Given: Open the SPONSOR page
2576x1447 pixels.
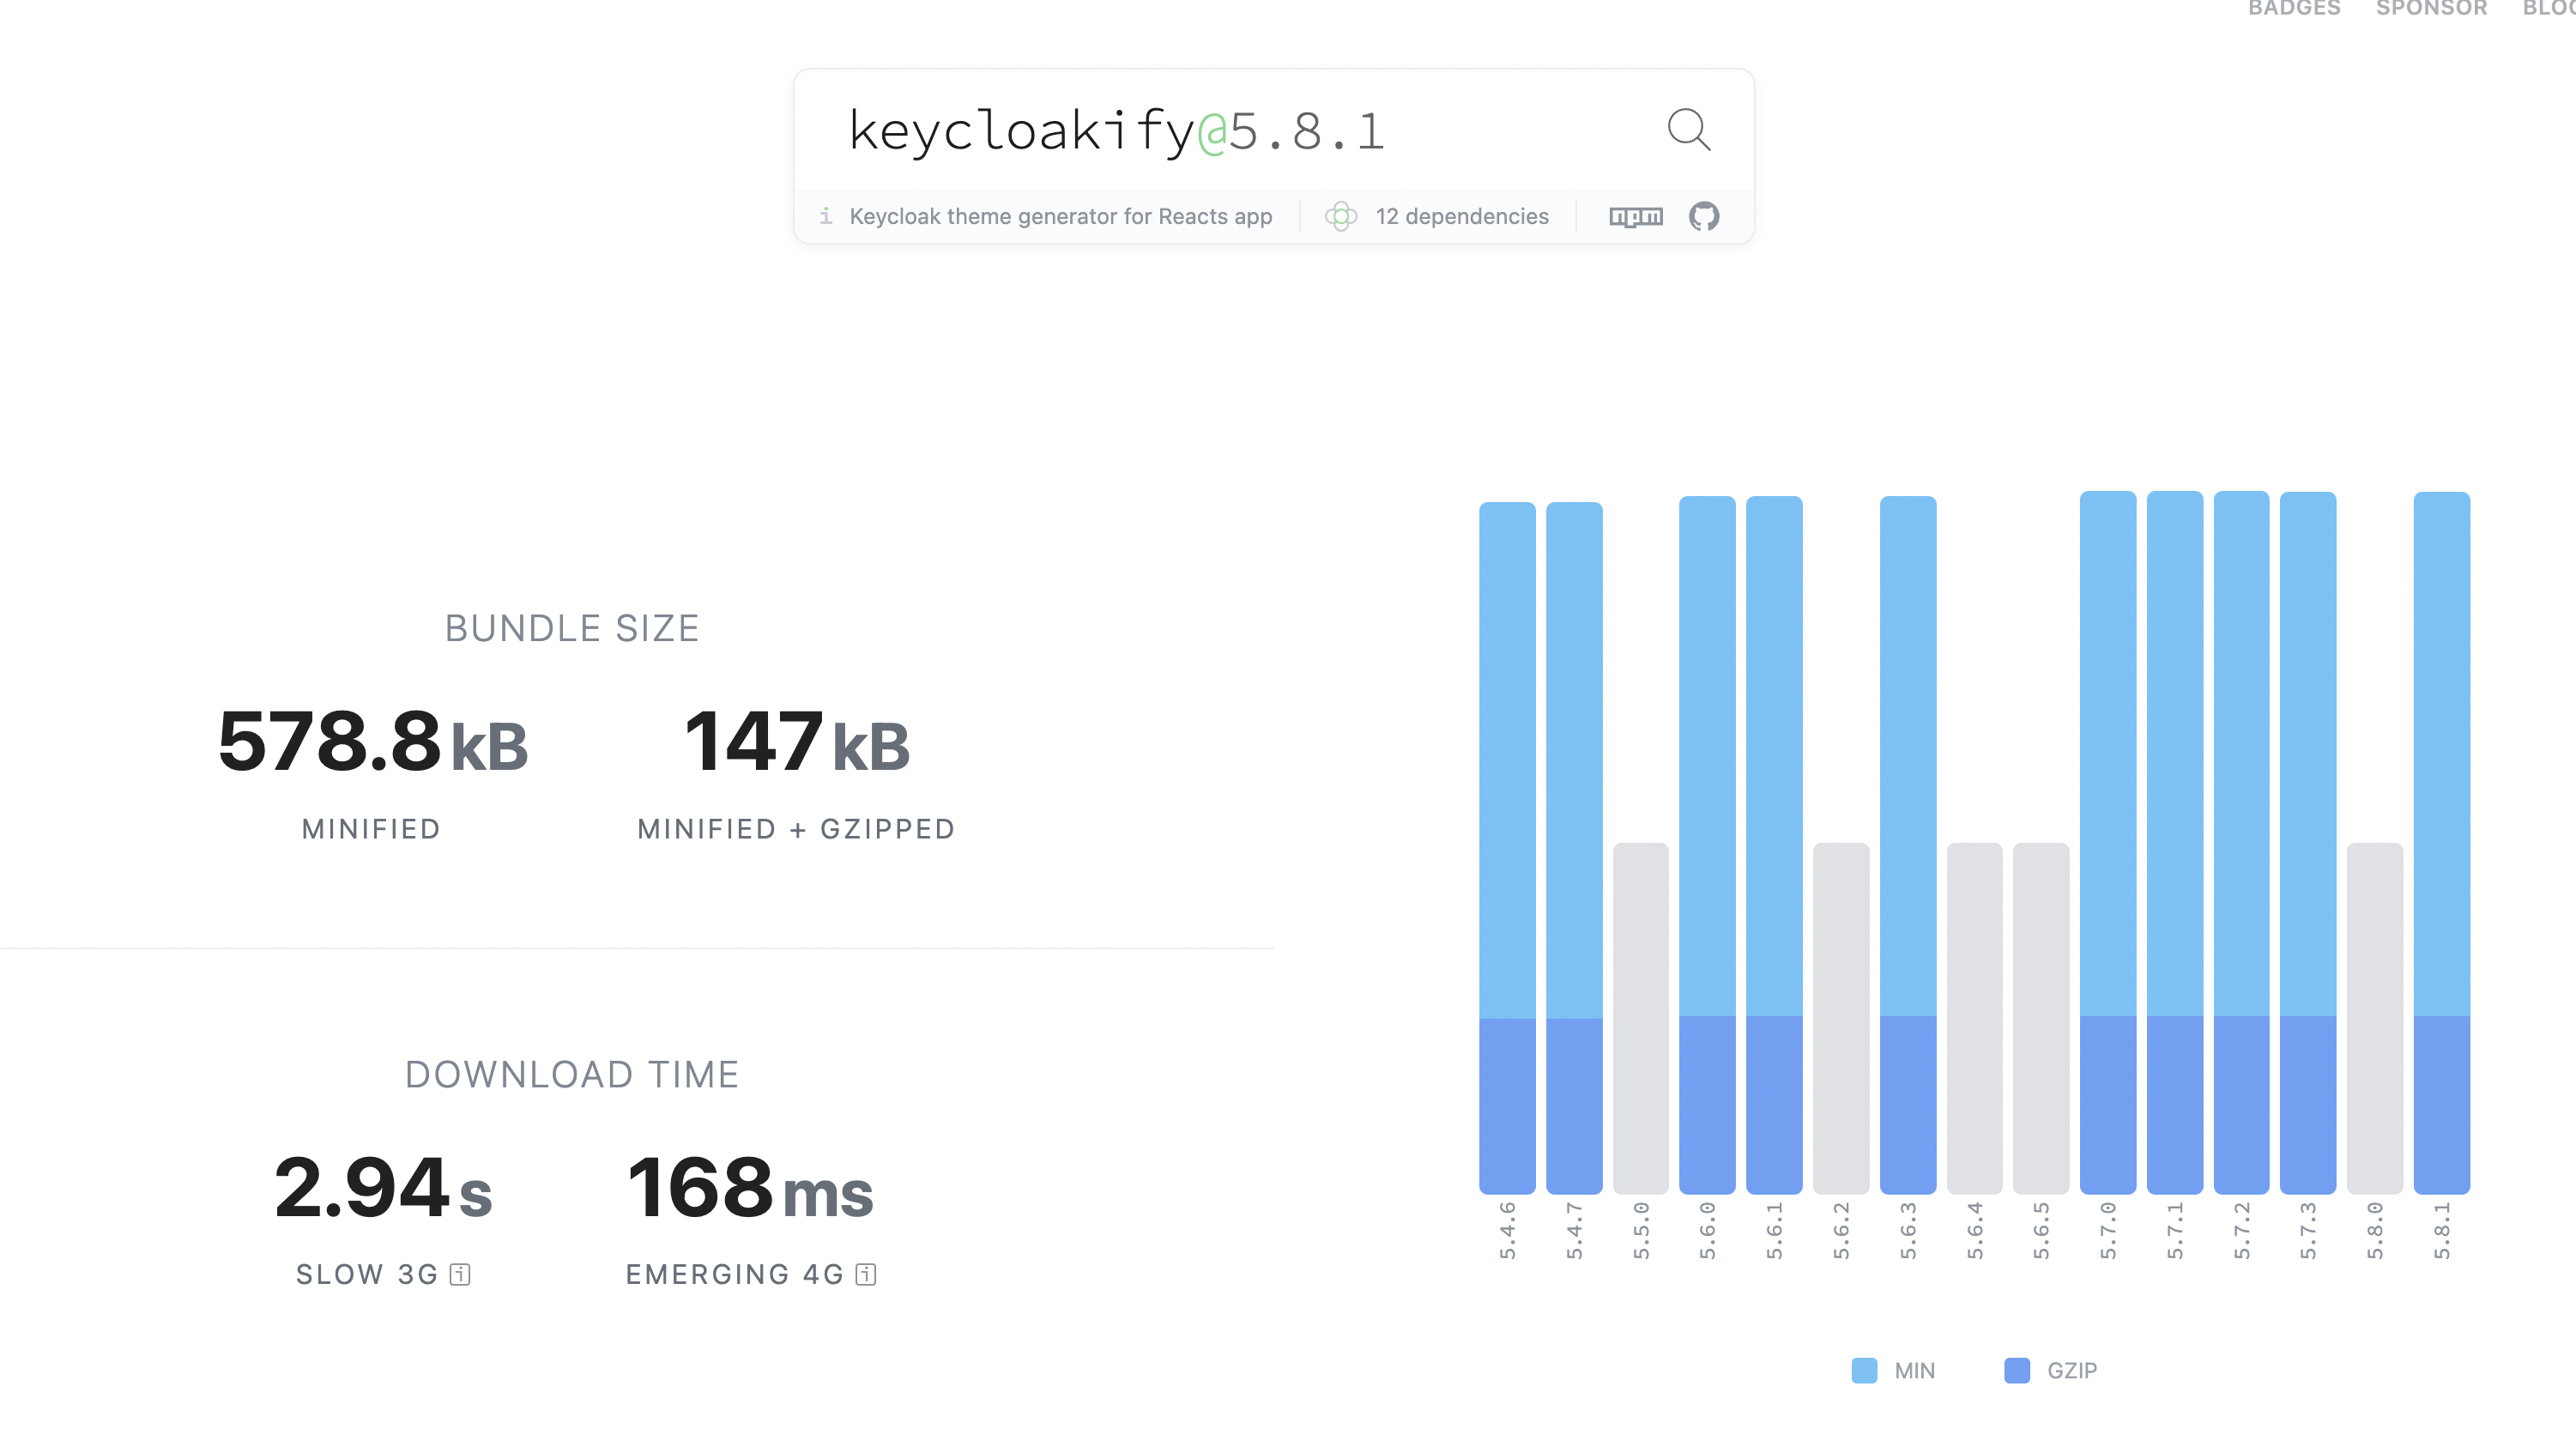Looking at the screenshot, I should [2431, 9].
